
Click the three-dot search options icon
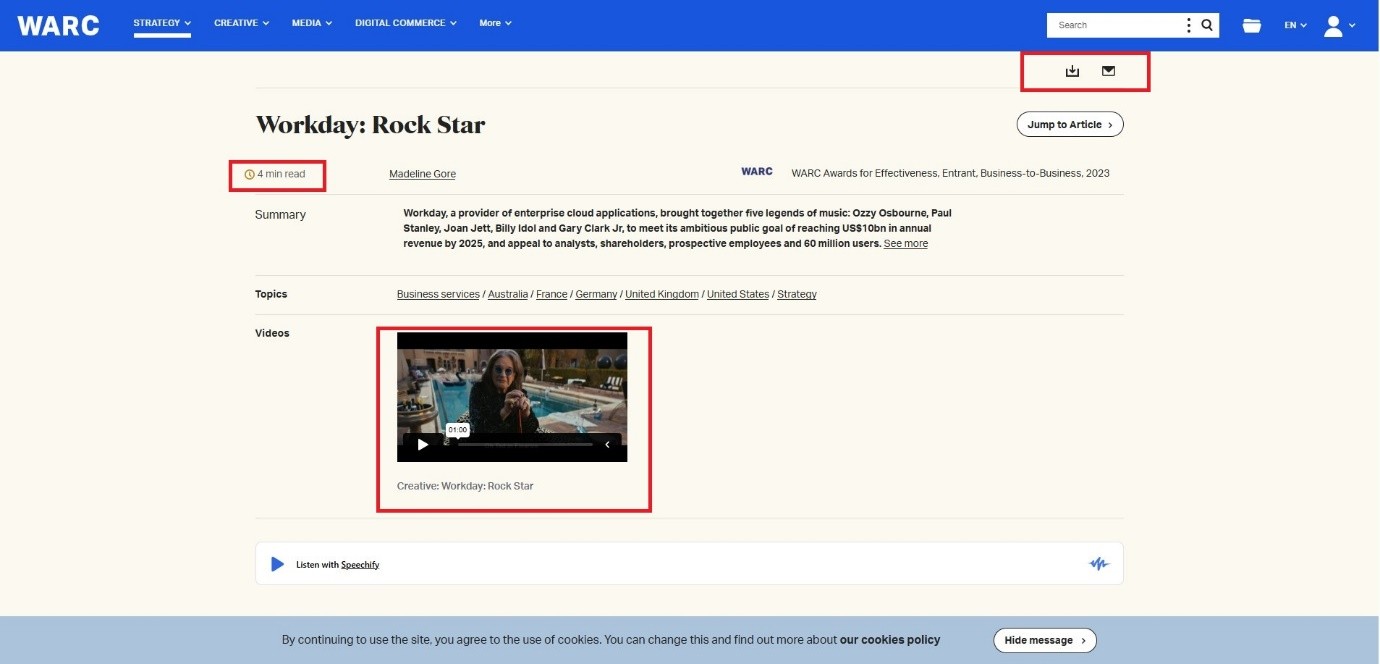coord(1188,25)
